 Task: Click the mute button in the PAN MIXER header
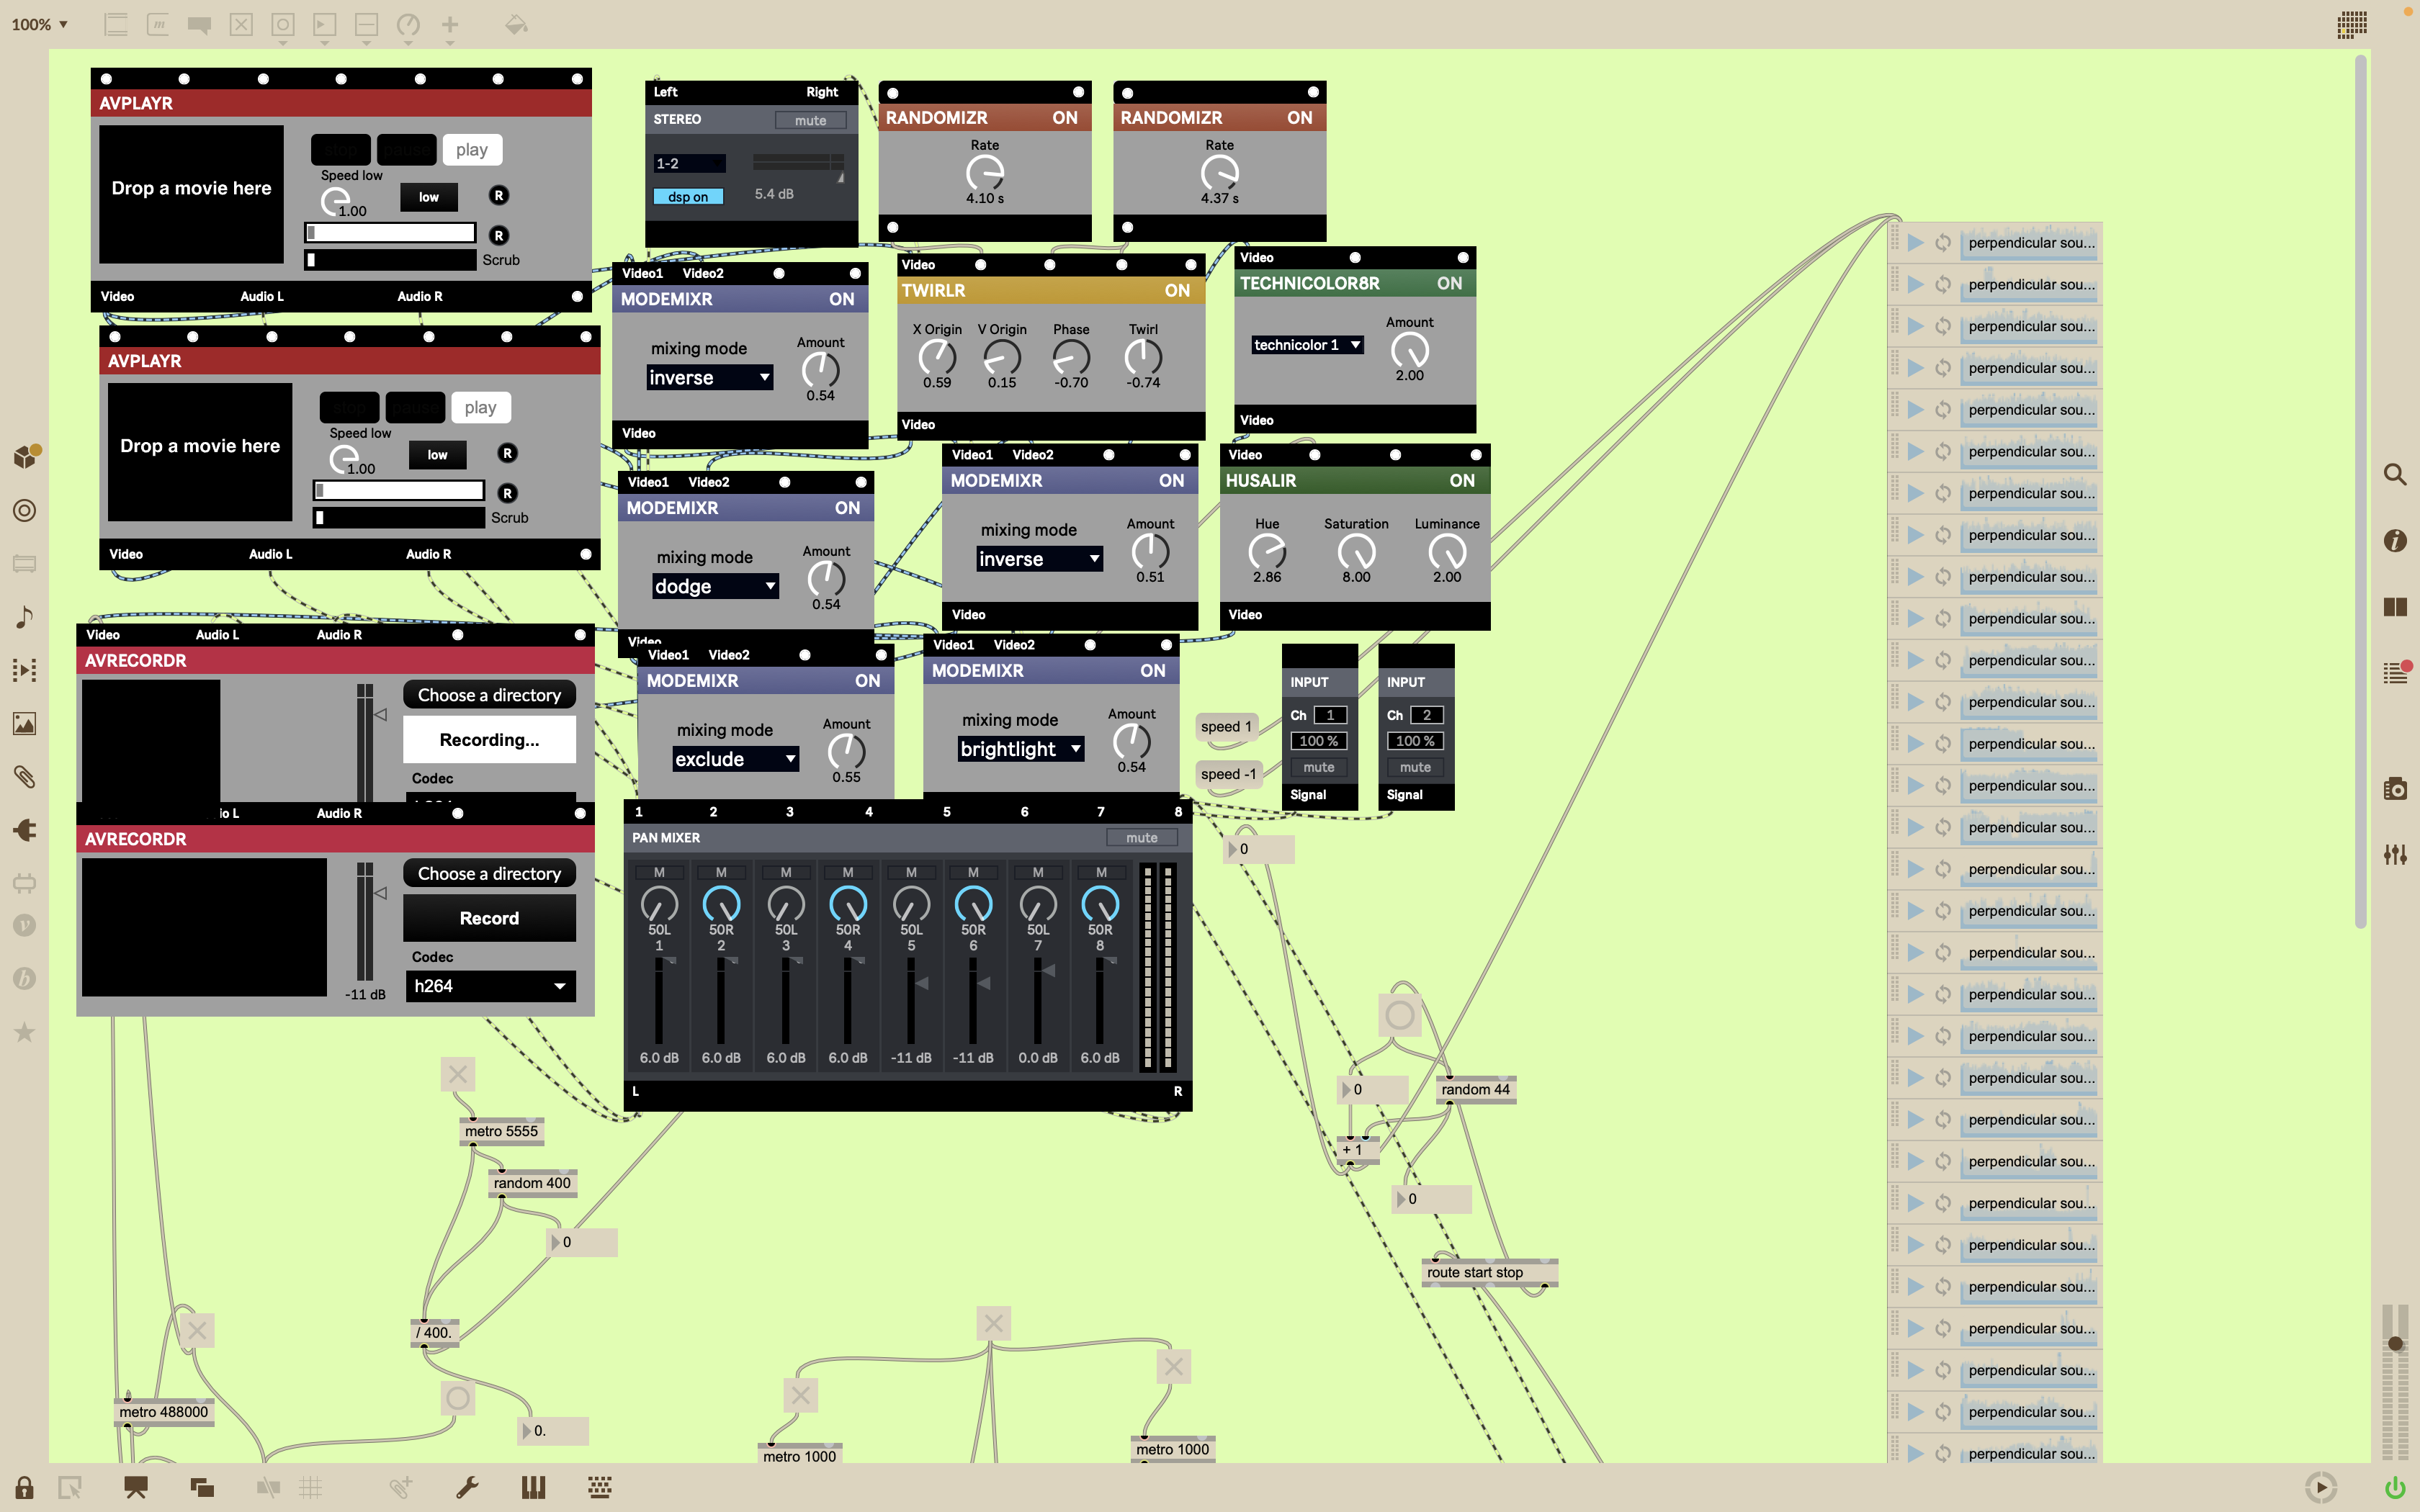point(1141,838)
